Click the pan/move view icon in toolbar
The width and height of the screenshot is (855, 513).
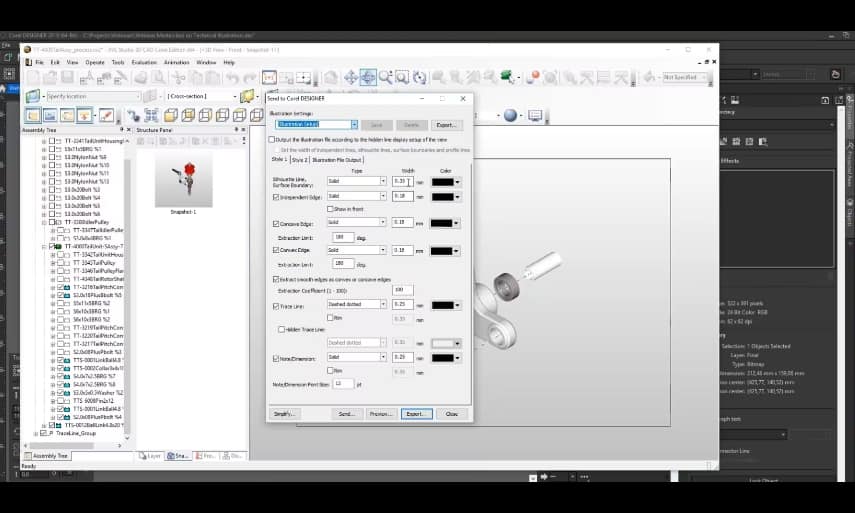(x=351, y=77)
